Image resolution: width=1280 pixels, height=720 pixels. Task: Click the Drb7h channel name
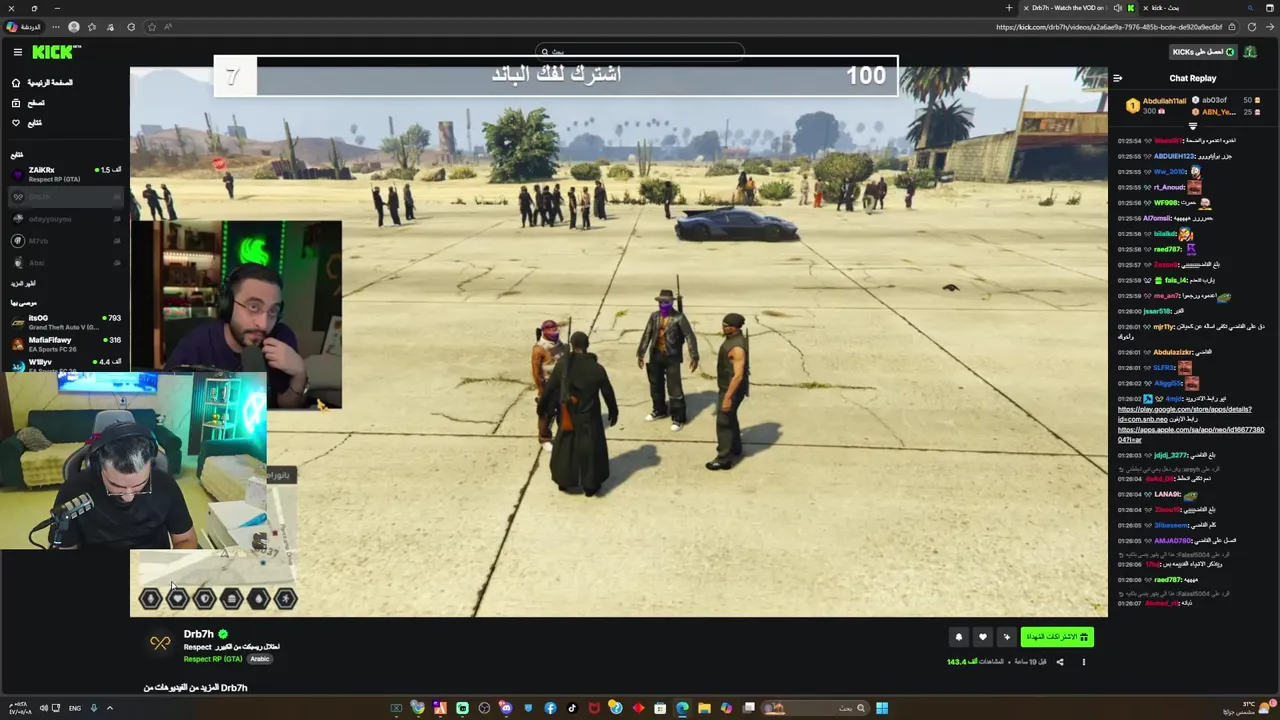[x=198, y=634]
